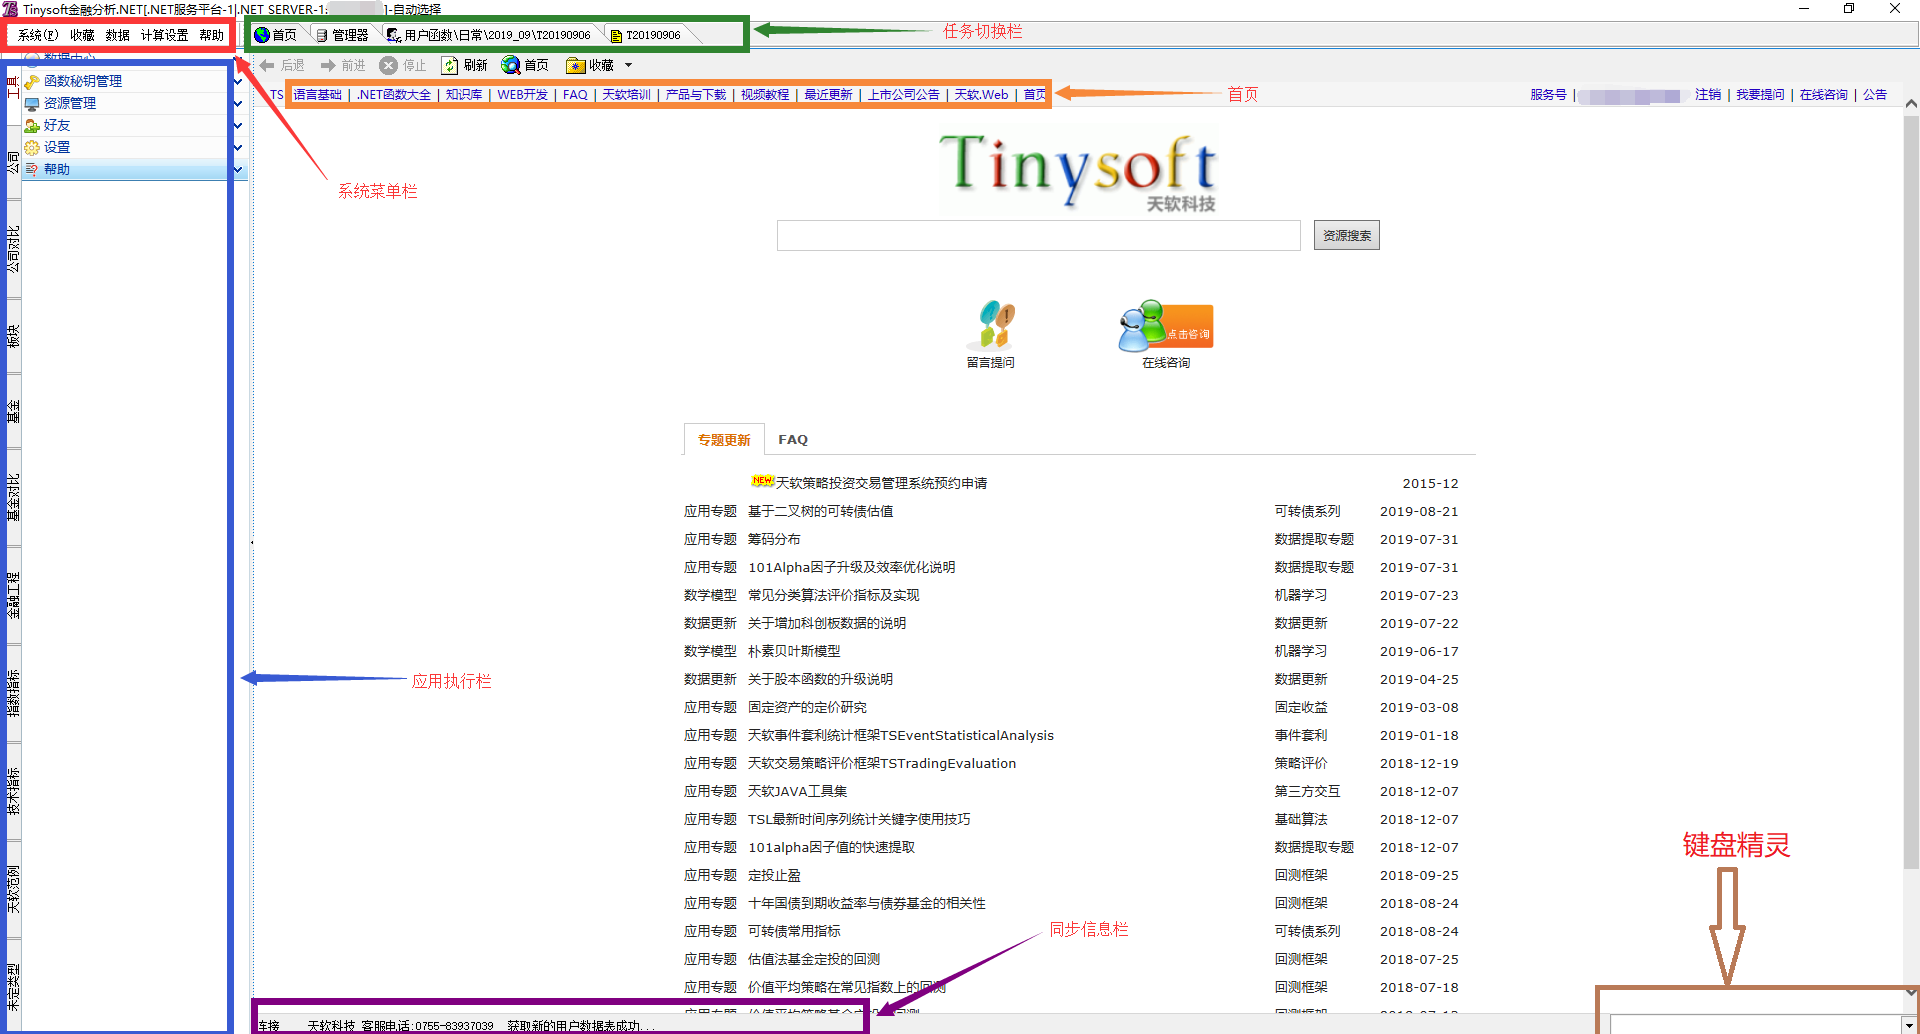Focus the resource search input field
1920x1034 pixels.
(1038, 236)
